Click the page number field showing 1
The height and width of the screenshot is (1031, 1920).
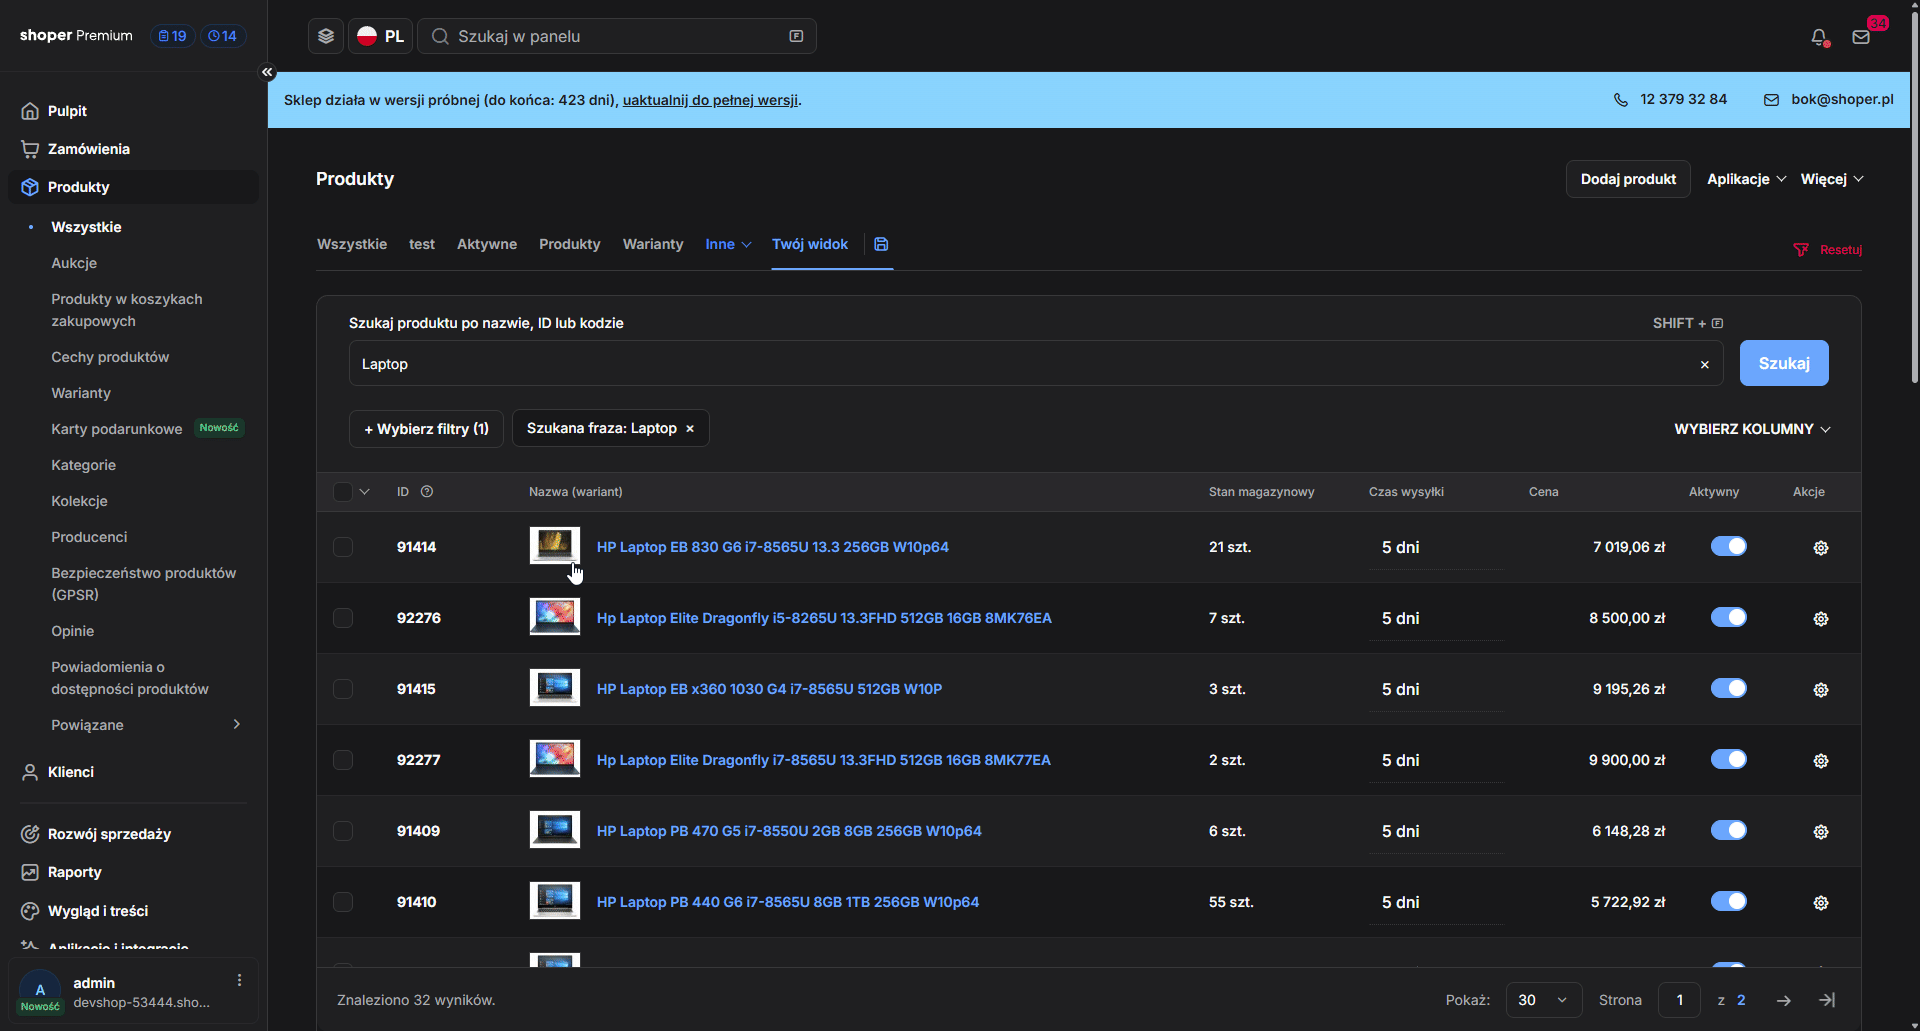pyautogui.click(x=1679, y=1000)
